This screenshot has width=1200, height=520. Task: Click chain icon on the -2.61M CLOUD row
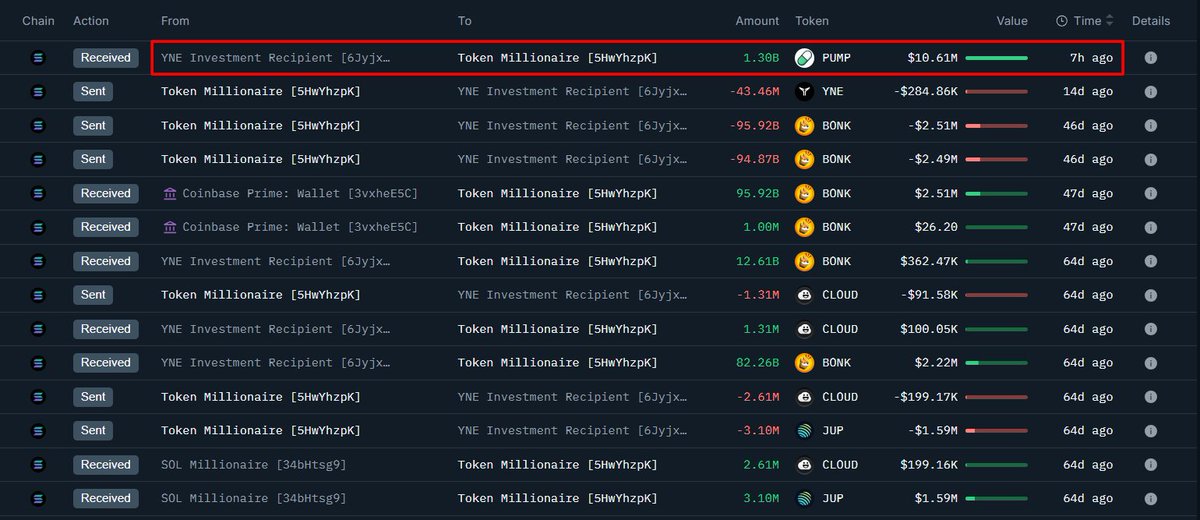coord(39,397)
